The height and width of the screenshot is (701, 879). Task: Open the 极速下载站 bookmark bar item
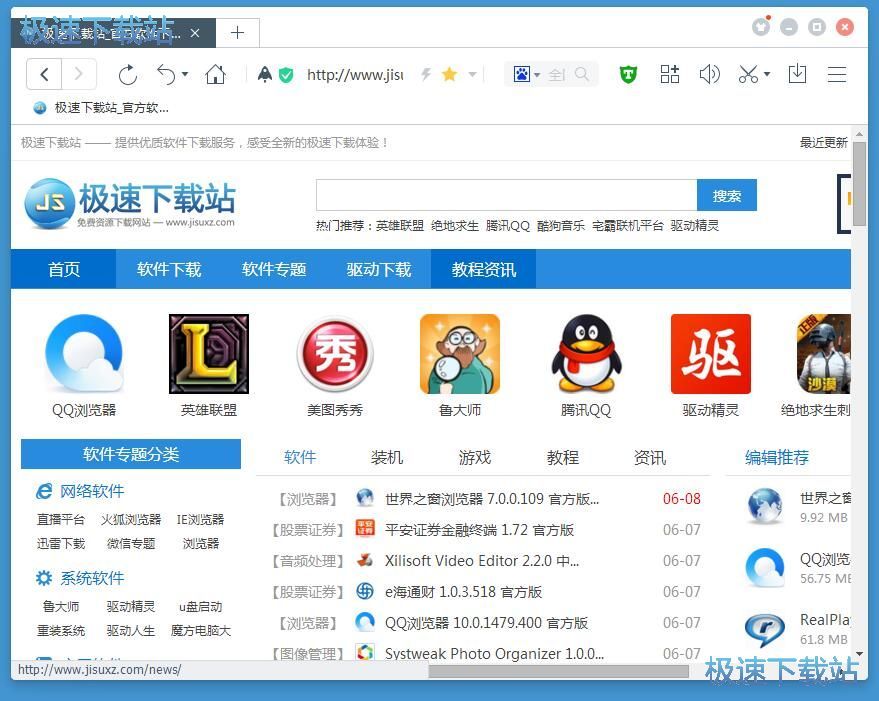pos(101,108)
